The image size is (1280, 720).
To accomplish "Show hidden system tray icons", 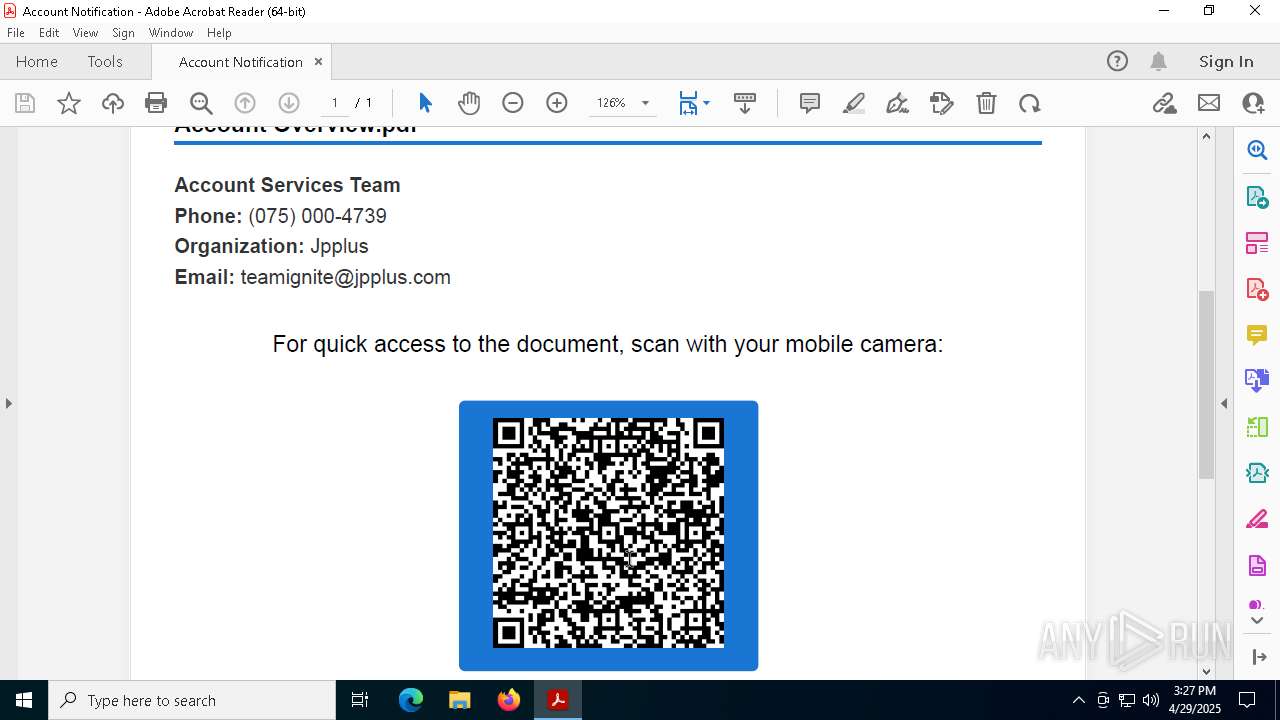I will click(x=1078, y=700).
